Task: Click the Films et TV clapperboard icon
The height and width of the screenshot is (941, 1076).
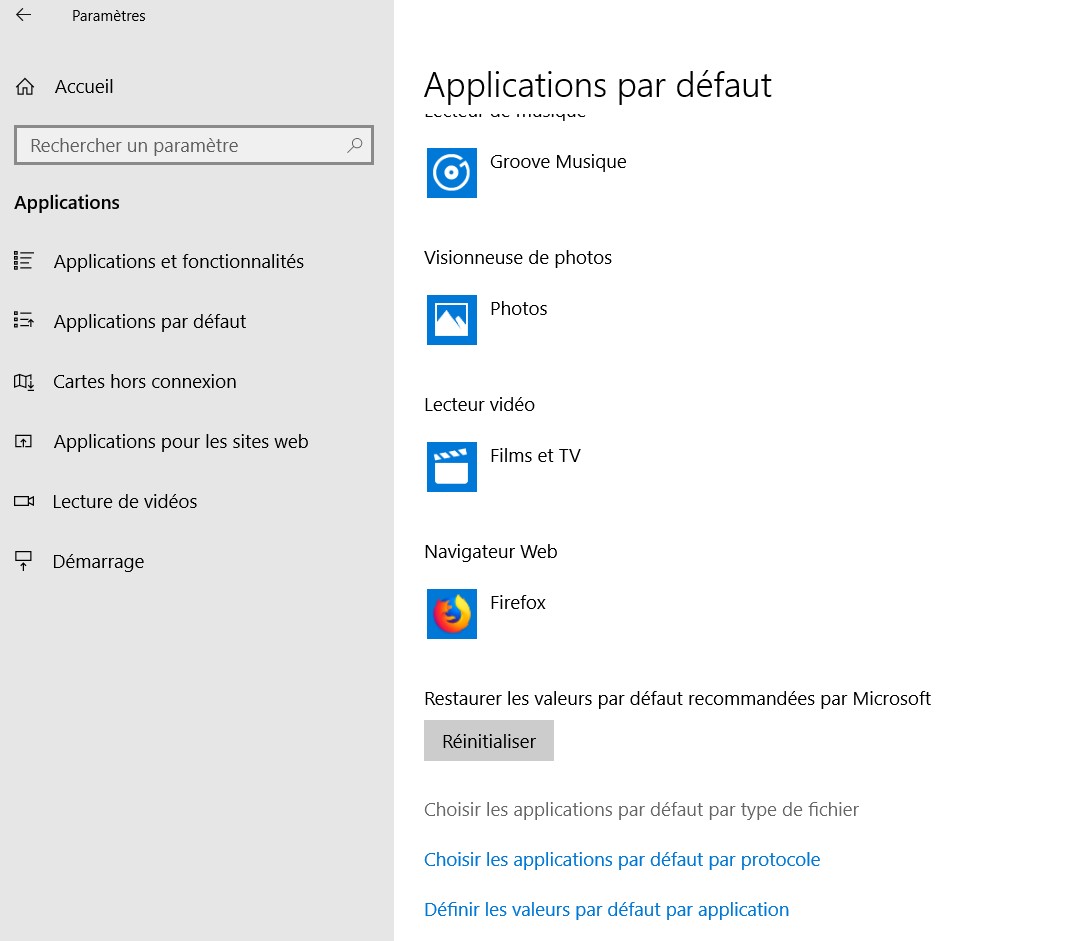Action: coord(451,467)
